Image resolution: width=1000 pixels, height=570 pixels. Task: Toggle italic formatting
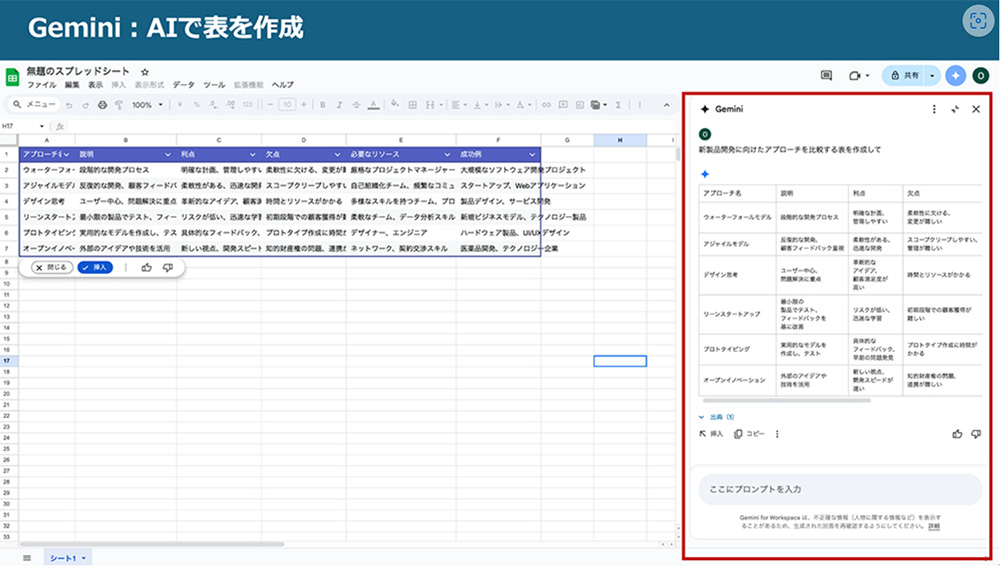[x=339, y=105]
